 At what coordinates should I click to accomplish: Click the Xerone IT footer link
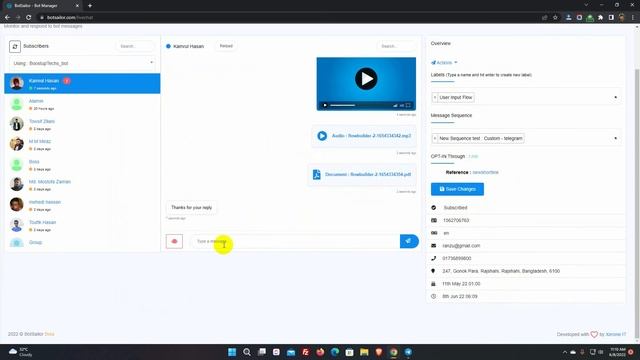[616, 334]
